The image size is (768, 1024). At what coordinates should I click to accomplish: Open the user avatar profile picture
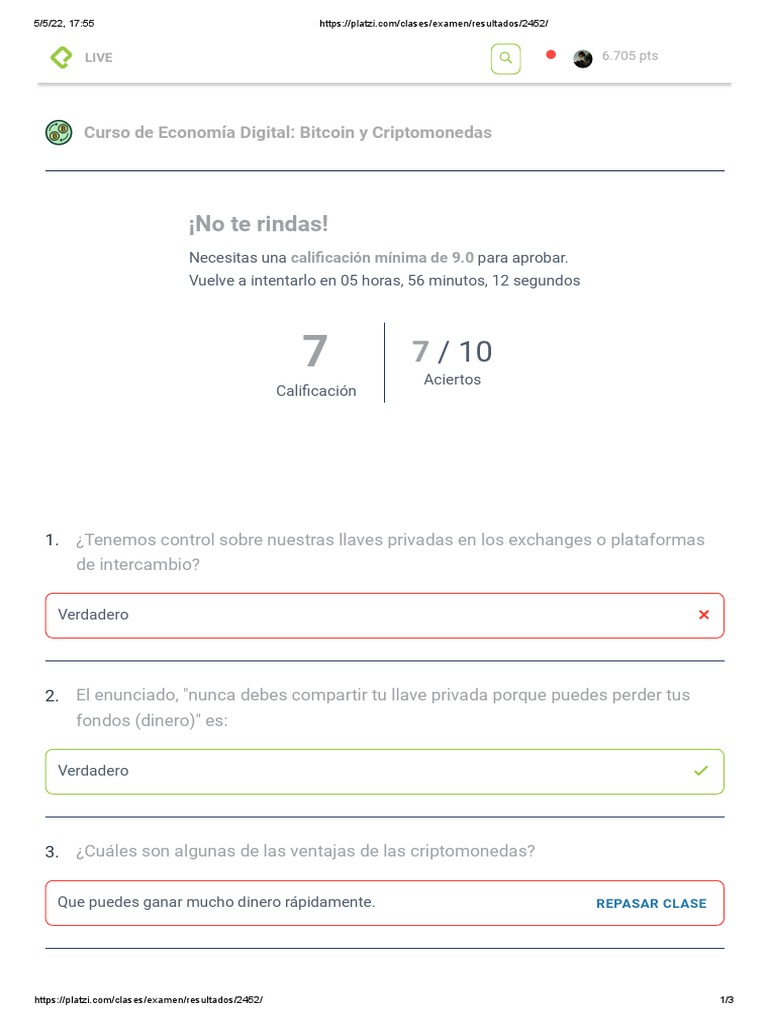(583, 58)
